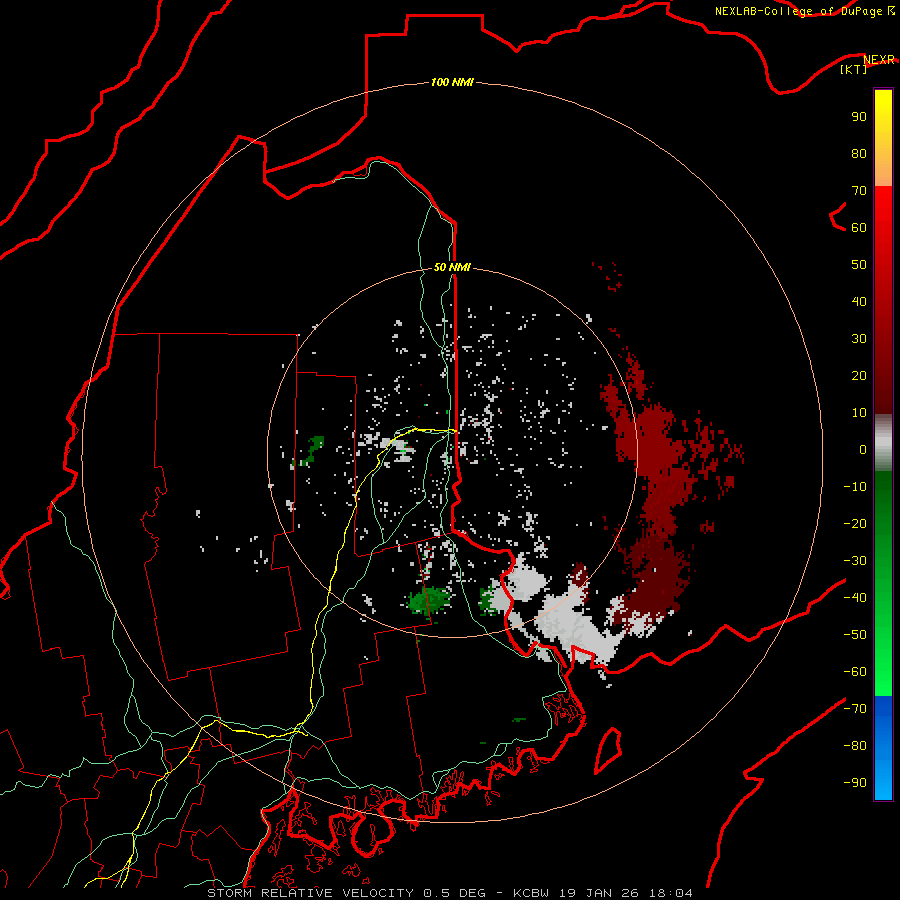This screenshot has height=900, width=900.
Task: Select the 30 value on velocity scale
Action: pyautogui.click(x=859, y=339)
